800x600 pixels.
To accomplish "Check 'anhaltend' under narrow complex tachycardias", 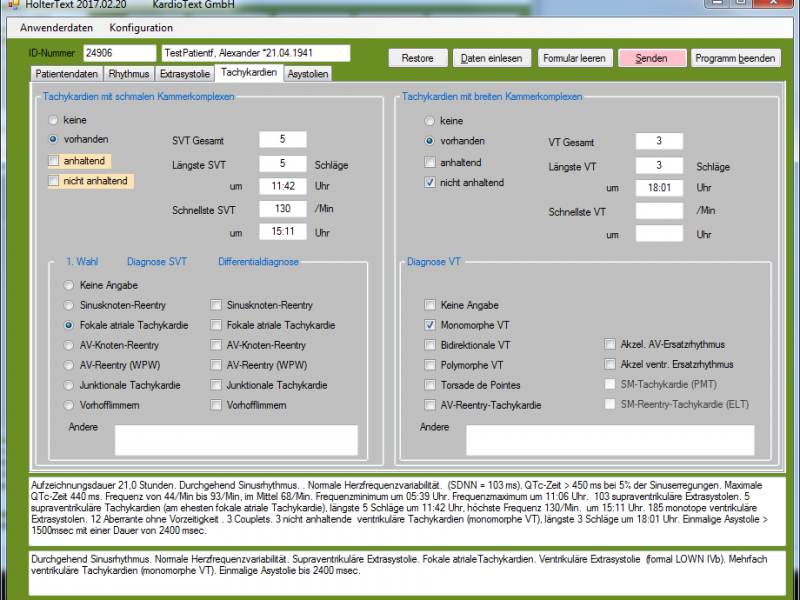I will point(54,161).
